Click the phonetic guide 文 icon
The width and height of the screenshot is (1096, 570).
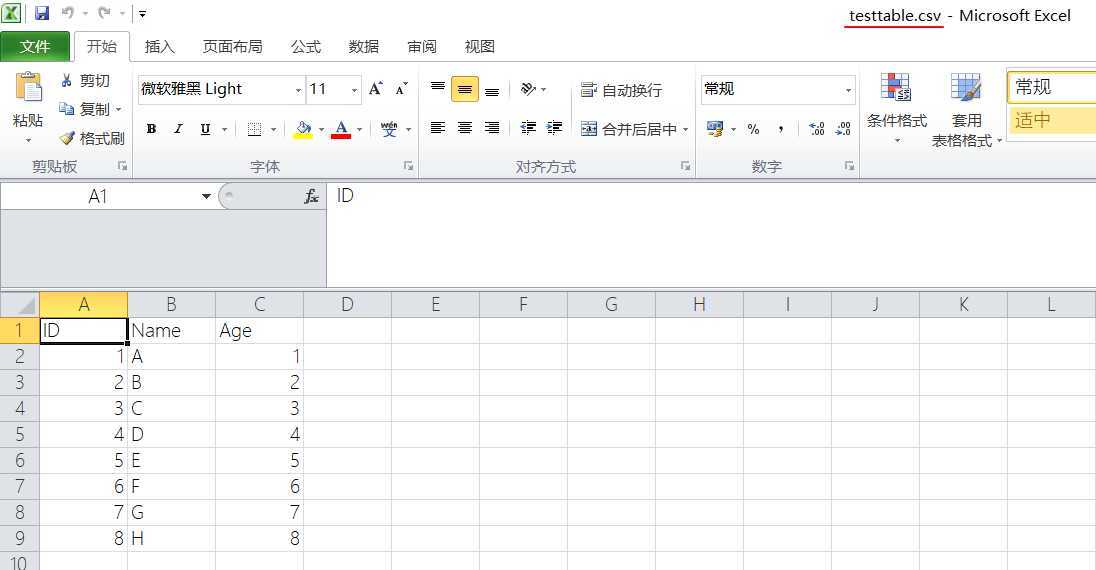[389, 129]
